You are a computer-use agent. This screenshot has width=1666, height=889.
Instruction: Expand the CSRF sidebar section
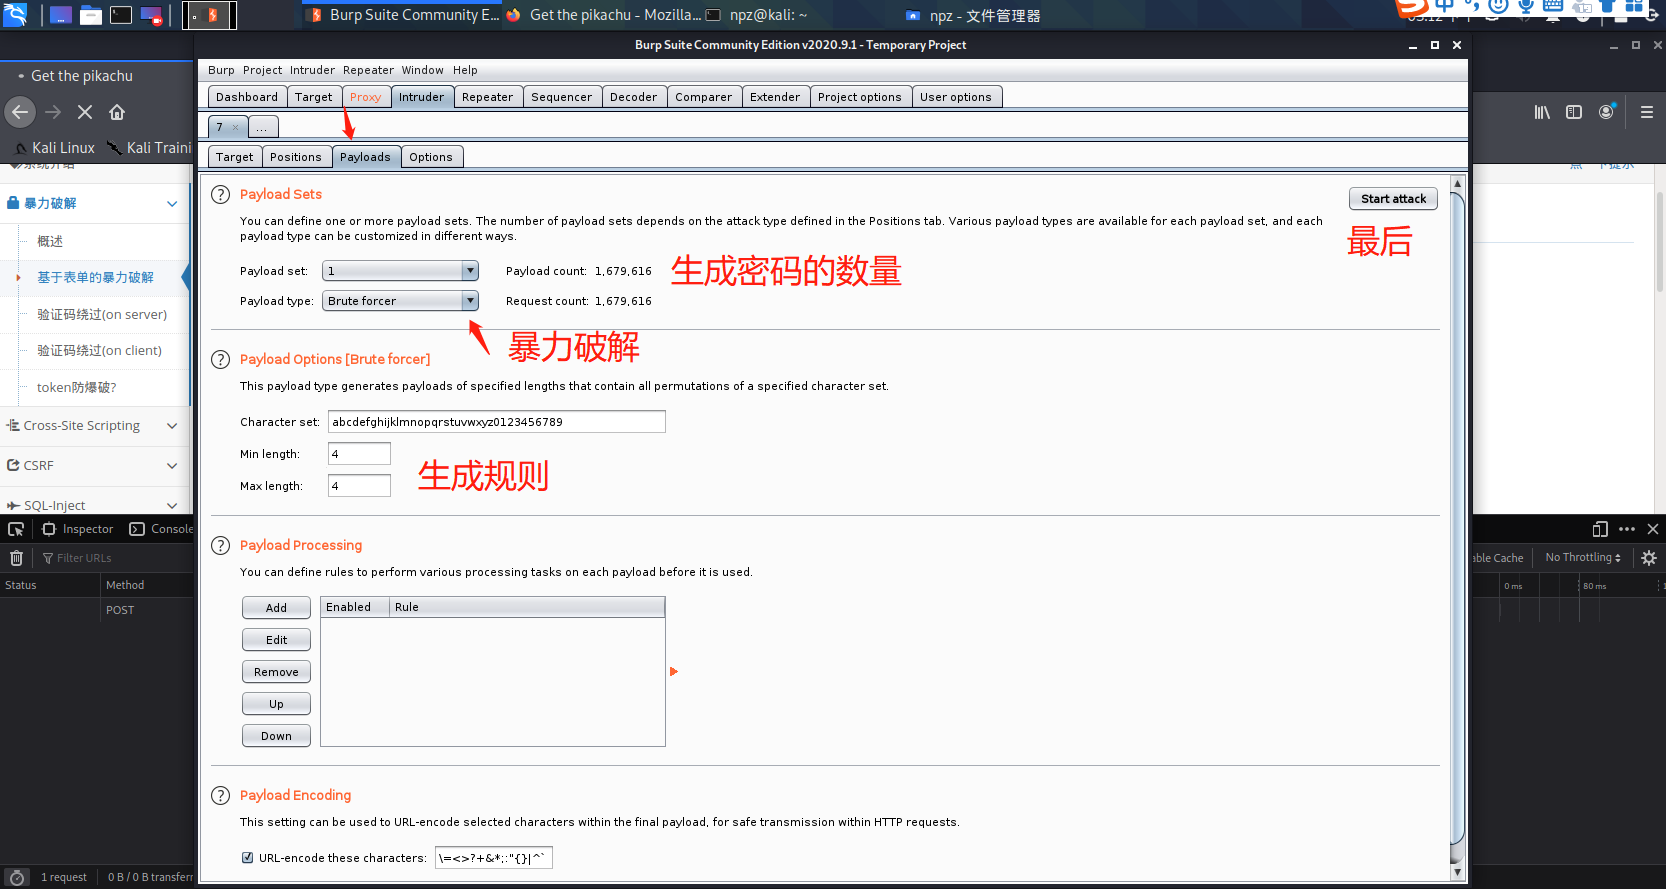coord(172,466)
